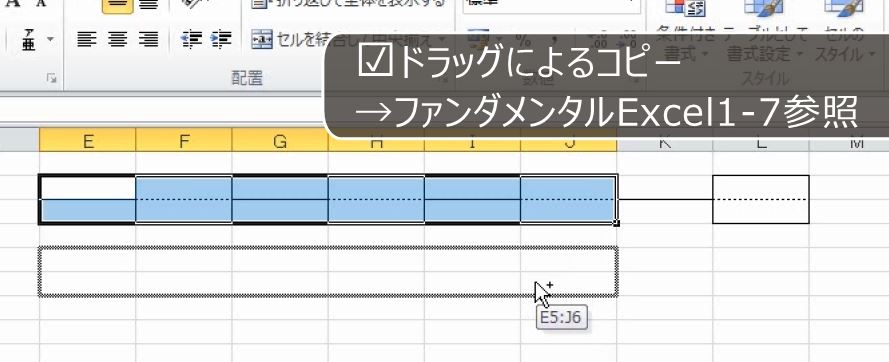
Task: Open the phonetic guide dropdown arrow
Action: click(50, 40)
